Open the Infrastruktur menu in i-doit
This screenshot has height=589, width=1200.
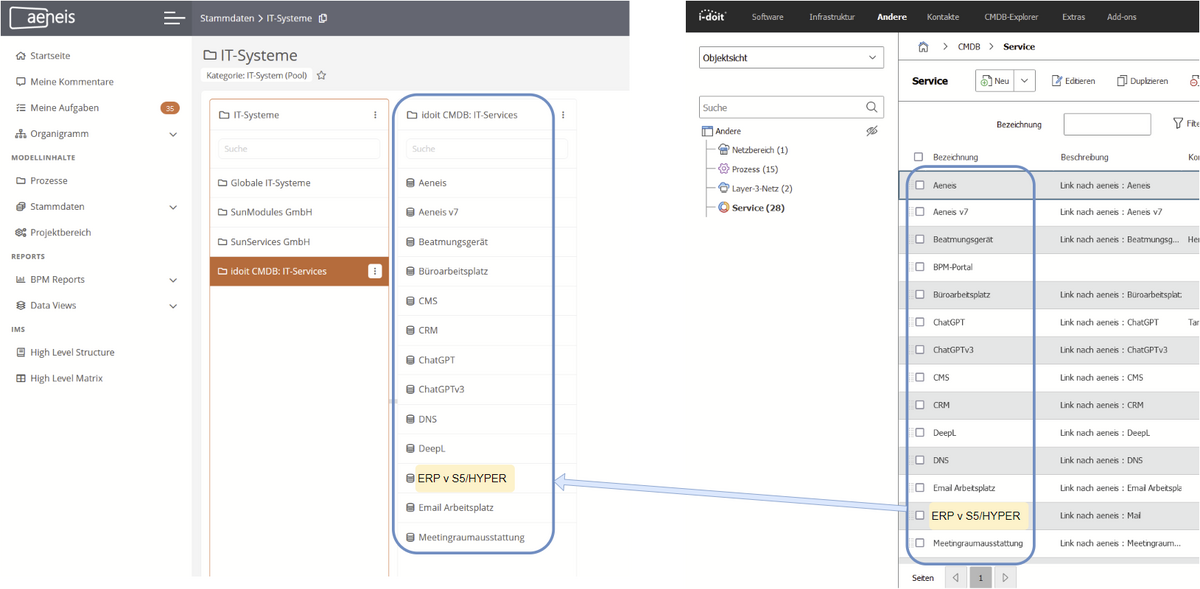832,17
